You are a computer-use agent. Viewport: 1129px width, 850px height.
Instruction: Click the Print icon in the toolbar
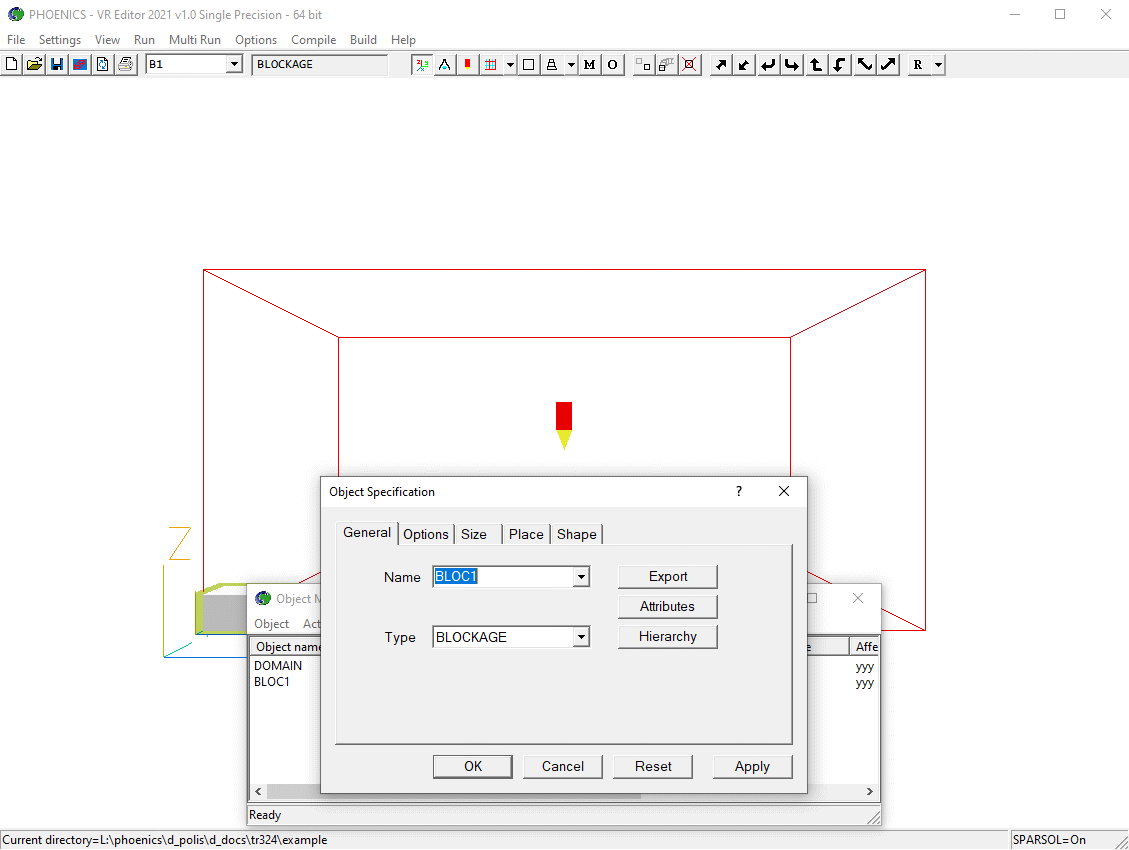(x=125, y=65)
